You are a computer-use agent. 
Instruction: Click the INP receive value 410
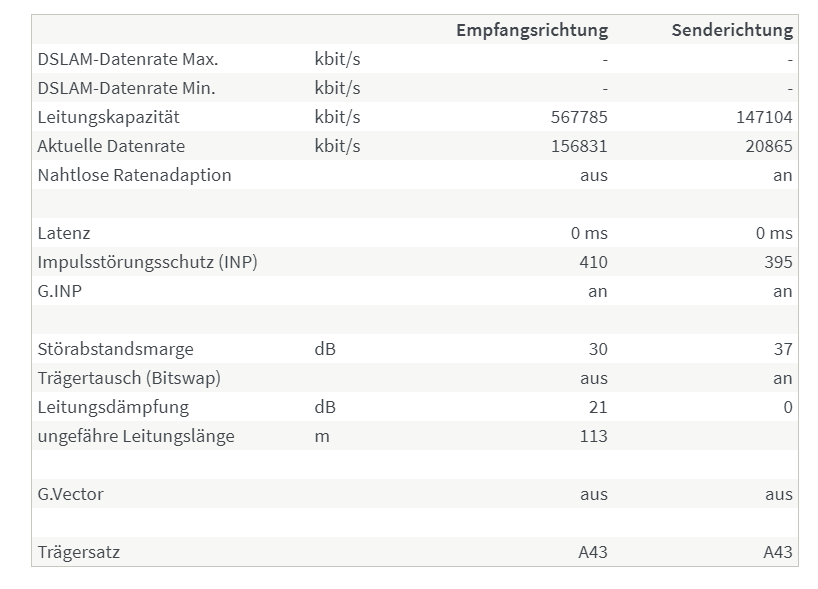pos(593,262)
